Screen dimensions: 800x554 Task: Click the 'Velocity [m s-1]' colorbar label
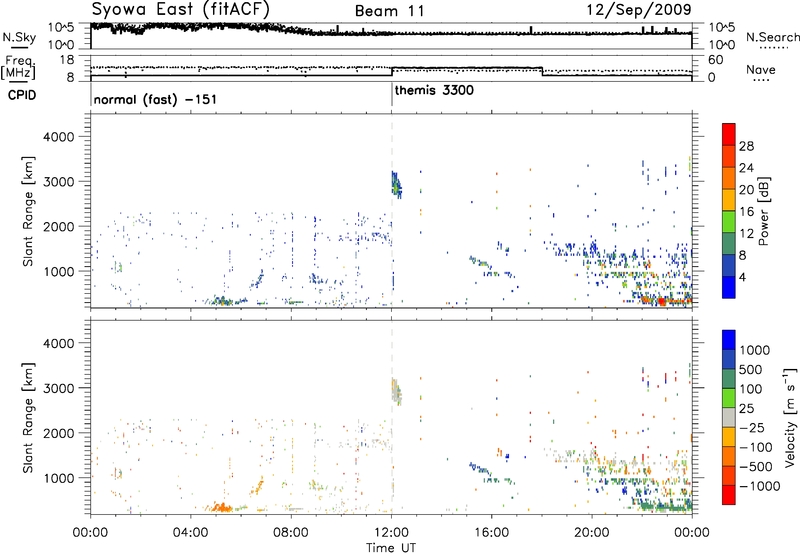point(790,417)
